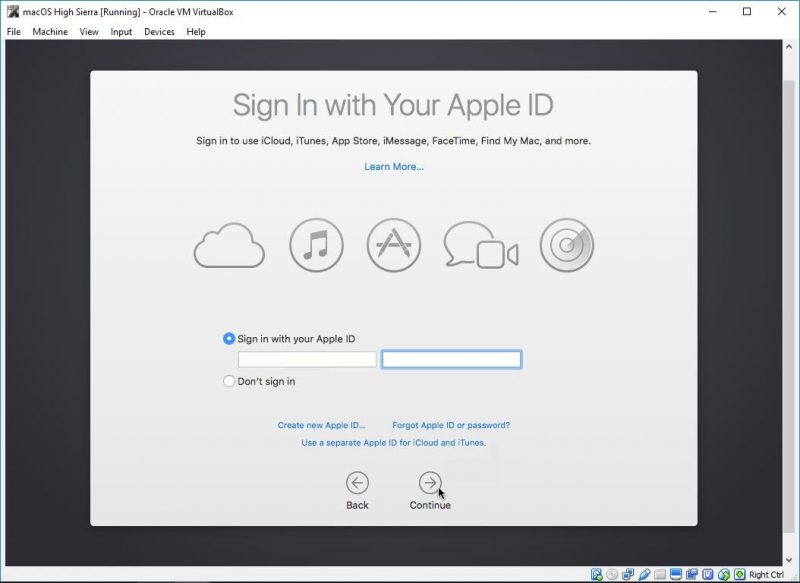Open the 'Create new Apple ID' link
Viewport: 800px width, 583px height.
(321, 425)
